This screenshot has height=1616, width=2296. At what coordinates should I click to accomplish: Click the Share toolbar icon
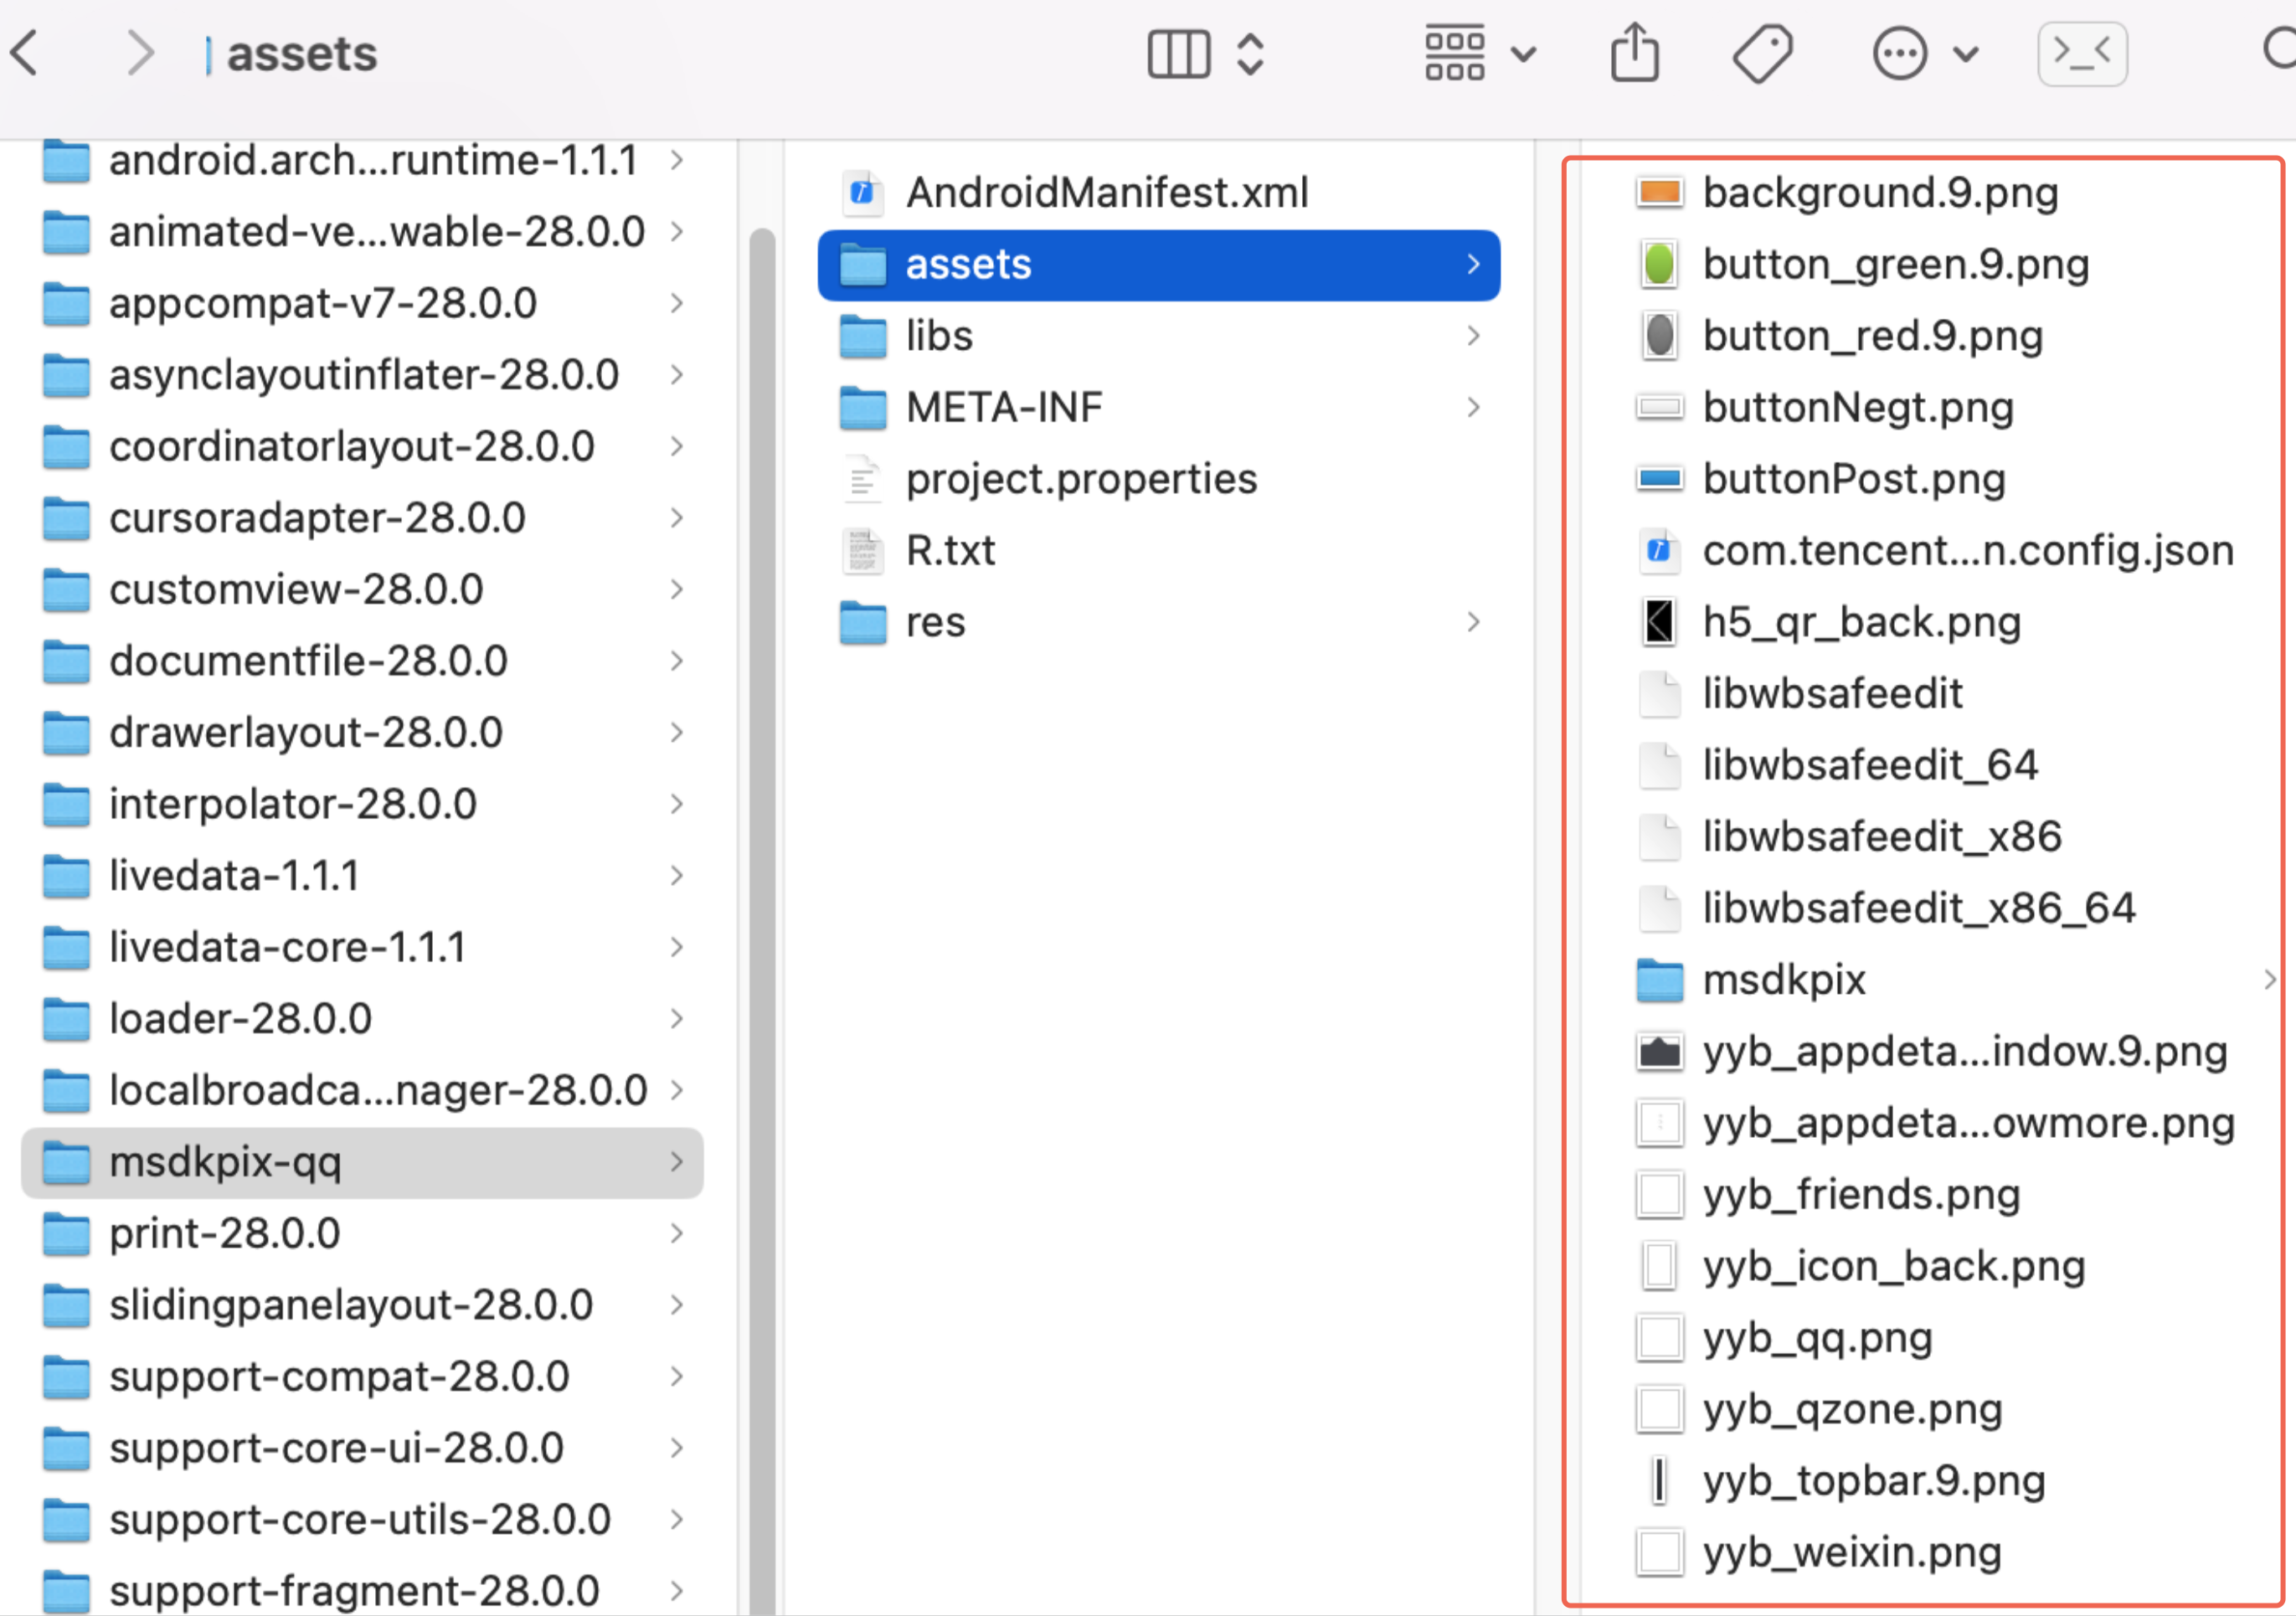tap(1634, 53)
